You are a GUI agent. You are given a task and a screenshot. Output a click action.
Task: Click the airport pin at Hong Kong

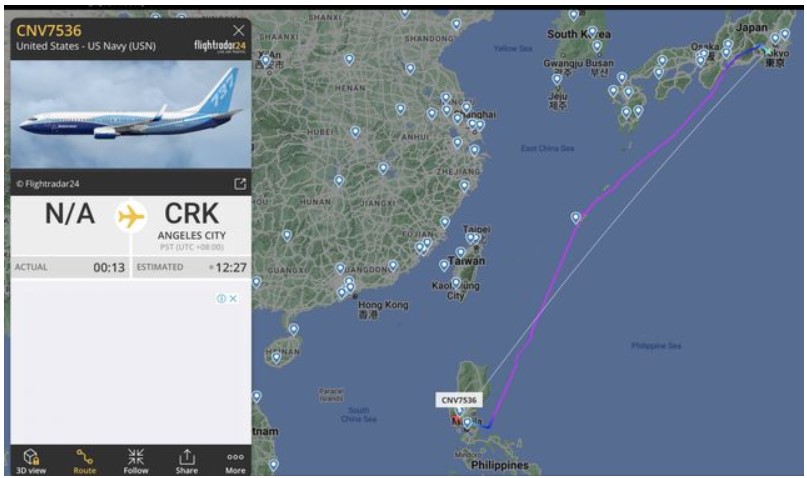coord(350,287)
